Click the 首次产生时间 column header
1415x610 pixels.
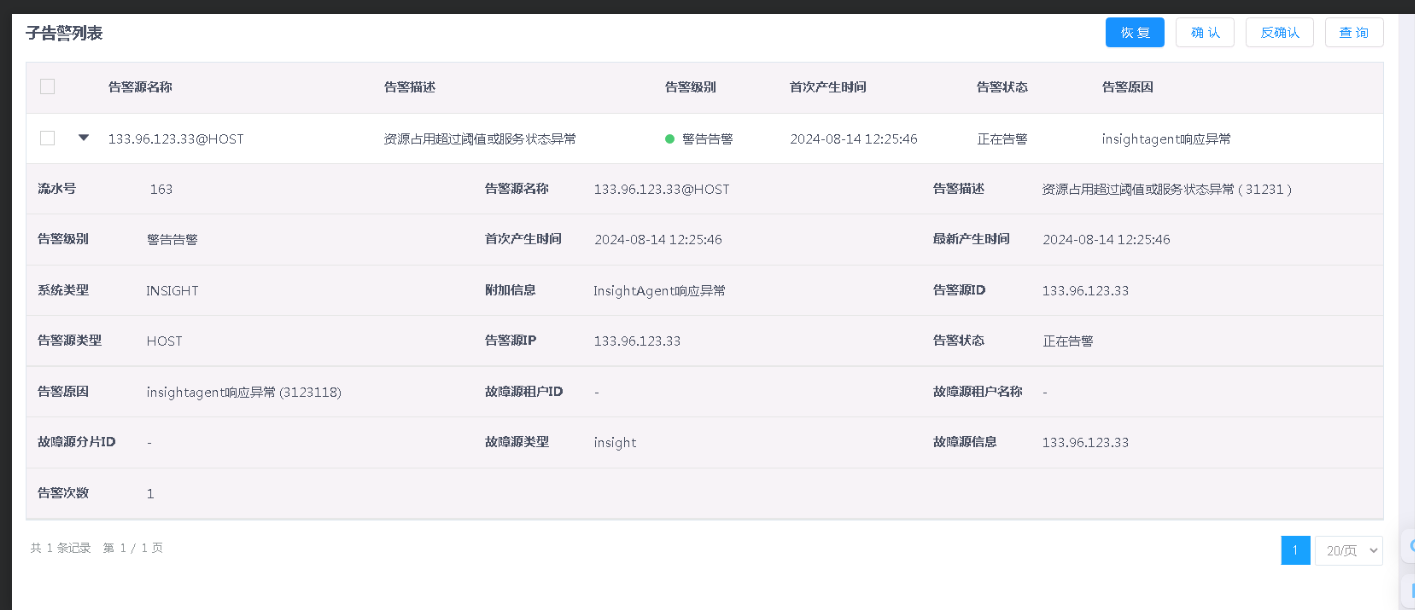click(828, 87)
